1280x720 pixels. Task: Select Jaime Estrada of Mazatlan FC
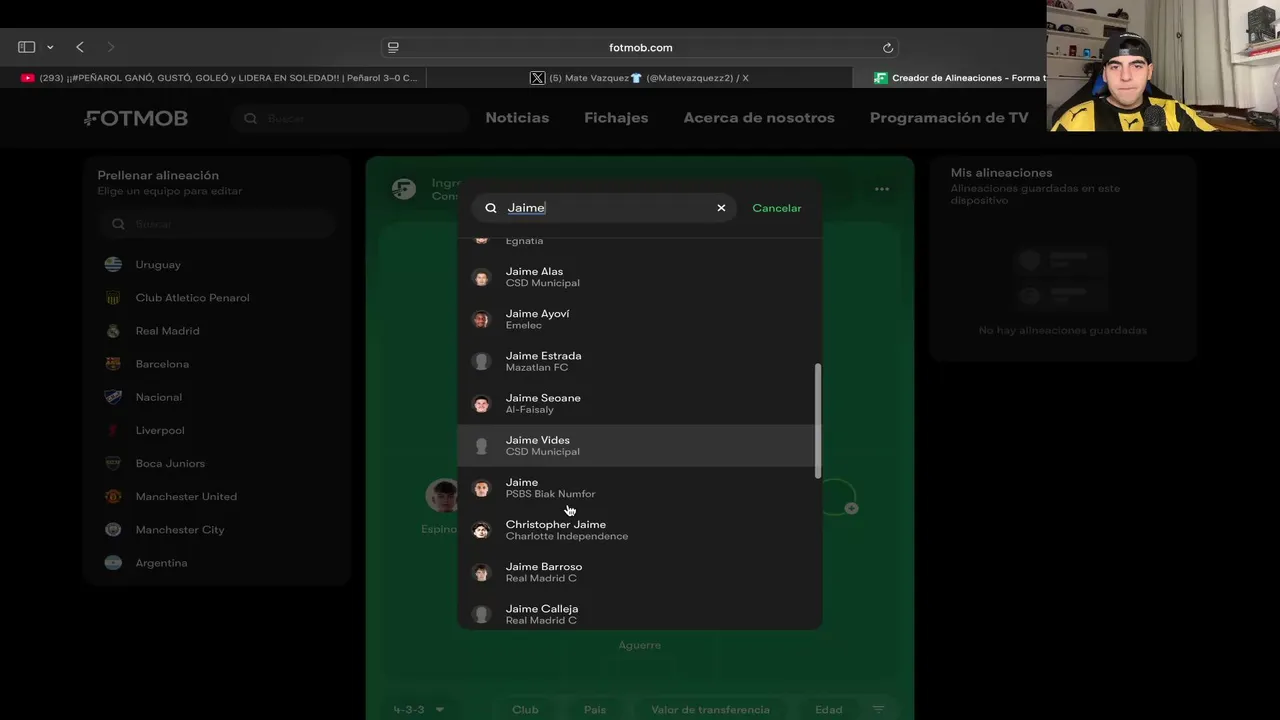pyautogui.click(x=640, y=361)
